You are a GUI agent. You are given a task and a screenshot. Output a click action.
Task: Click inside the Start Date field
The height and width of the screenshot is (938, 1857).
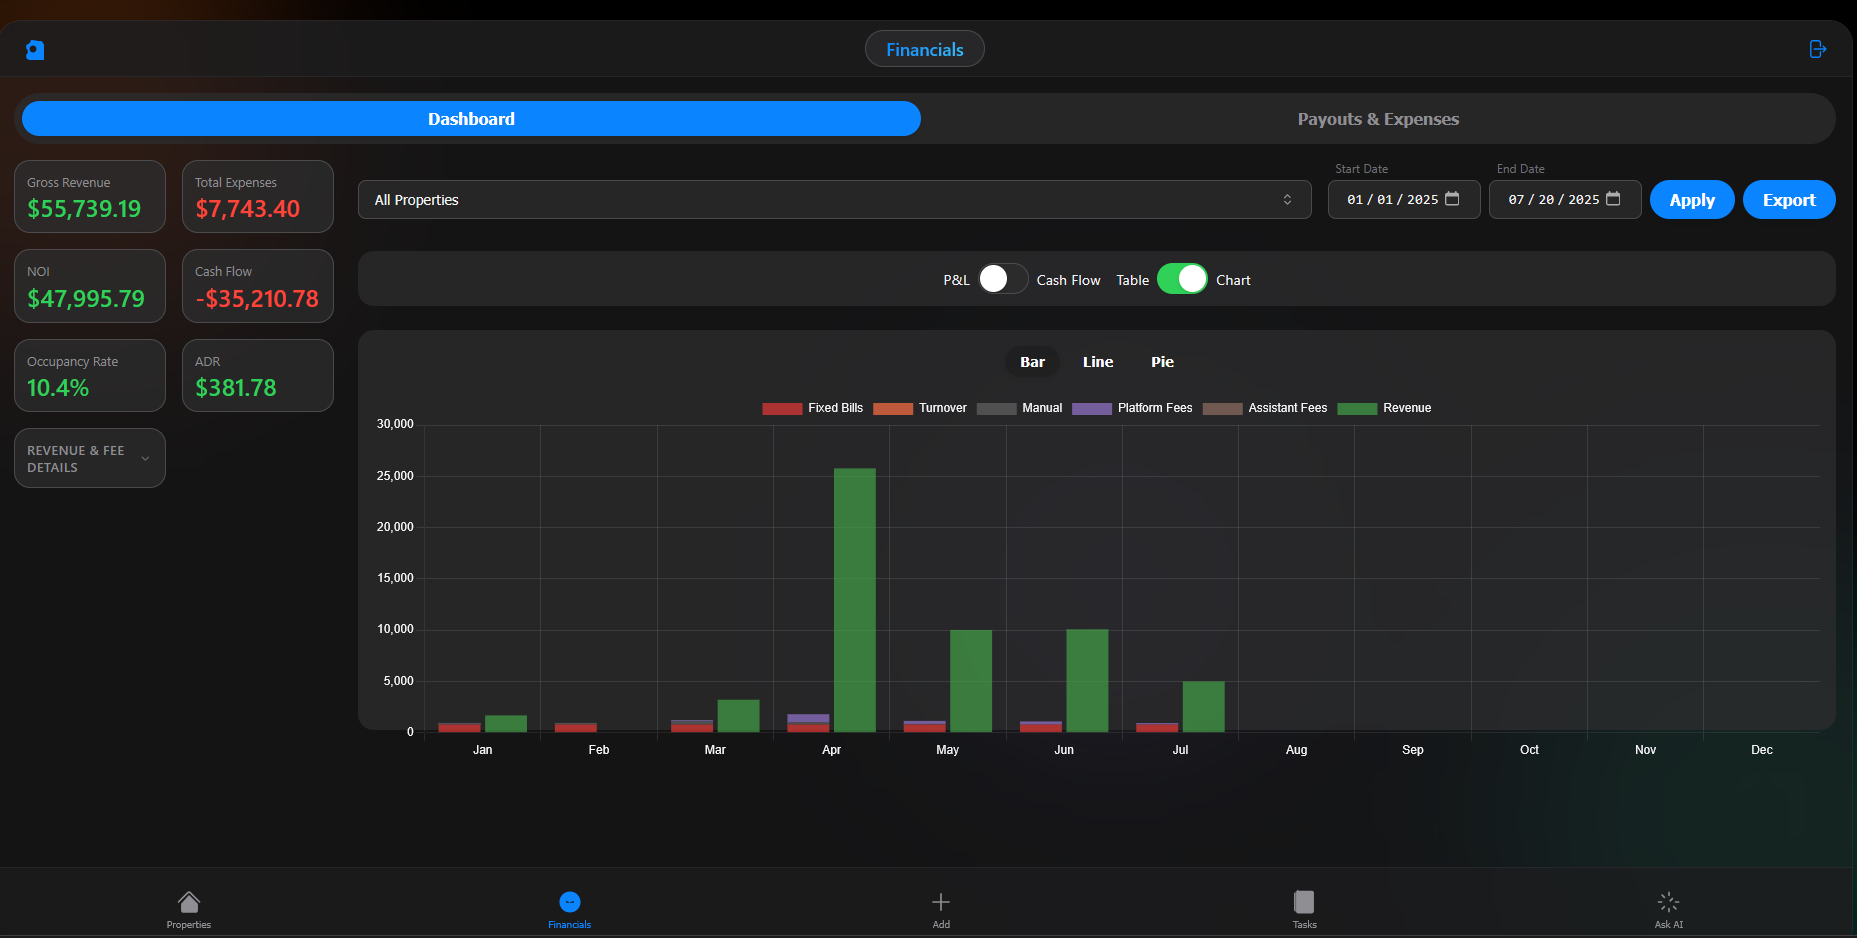point(1395,199)
